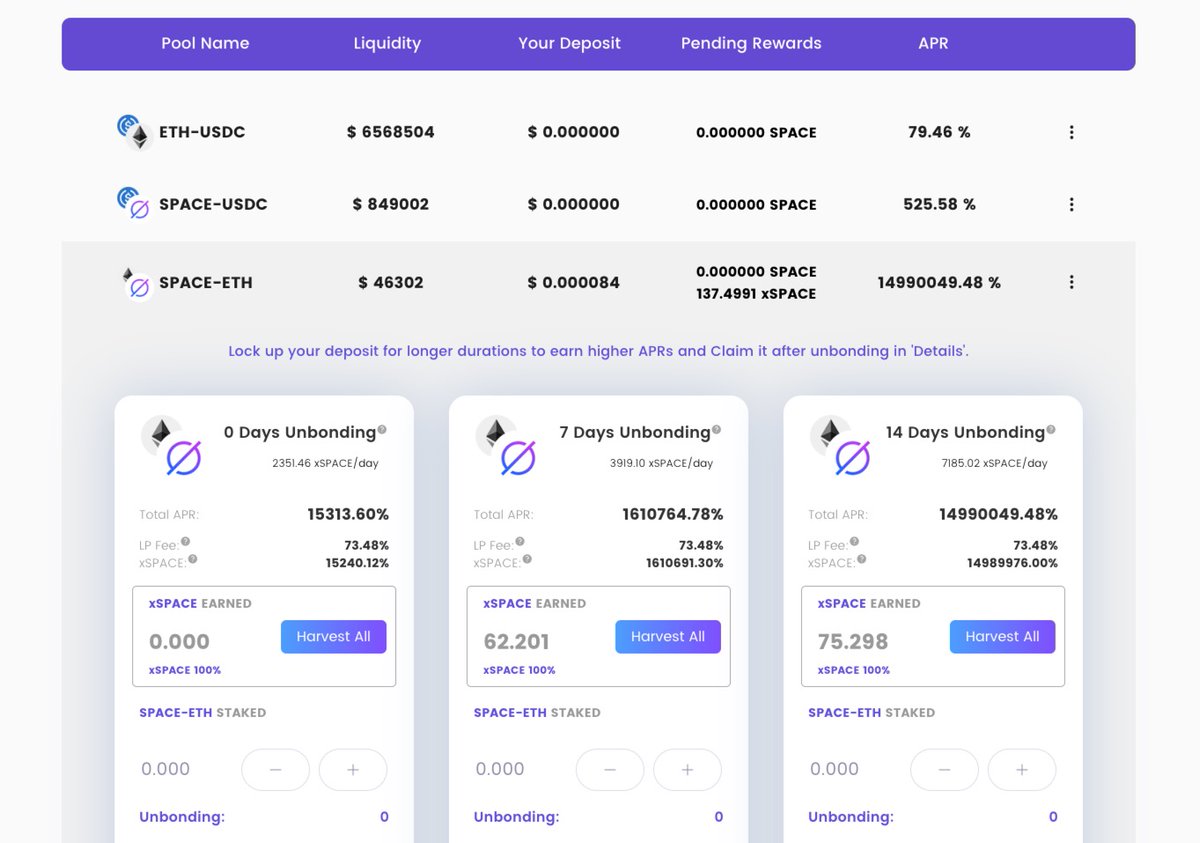Click the 2351.46 xSPACE/day rate
Viewport: 1200px width, 843px height.
pos(325,464)
